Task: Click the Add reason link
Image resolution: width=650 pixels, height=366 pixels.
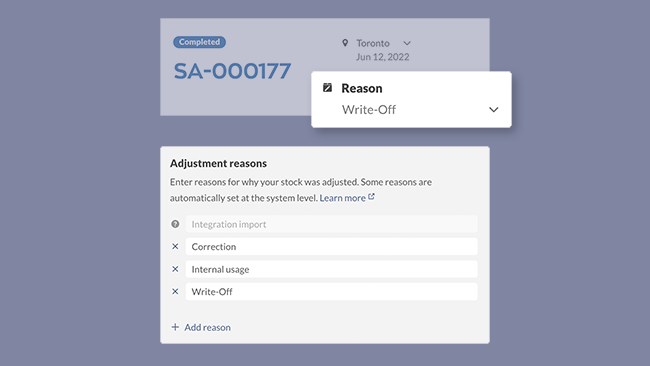Action: 207,327
